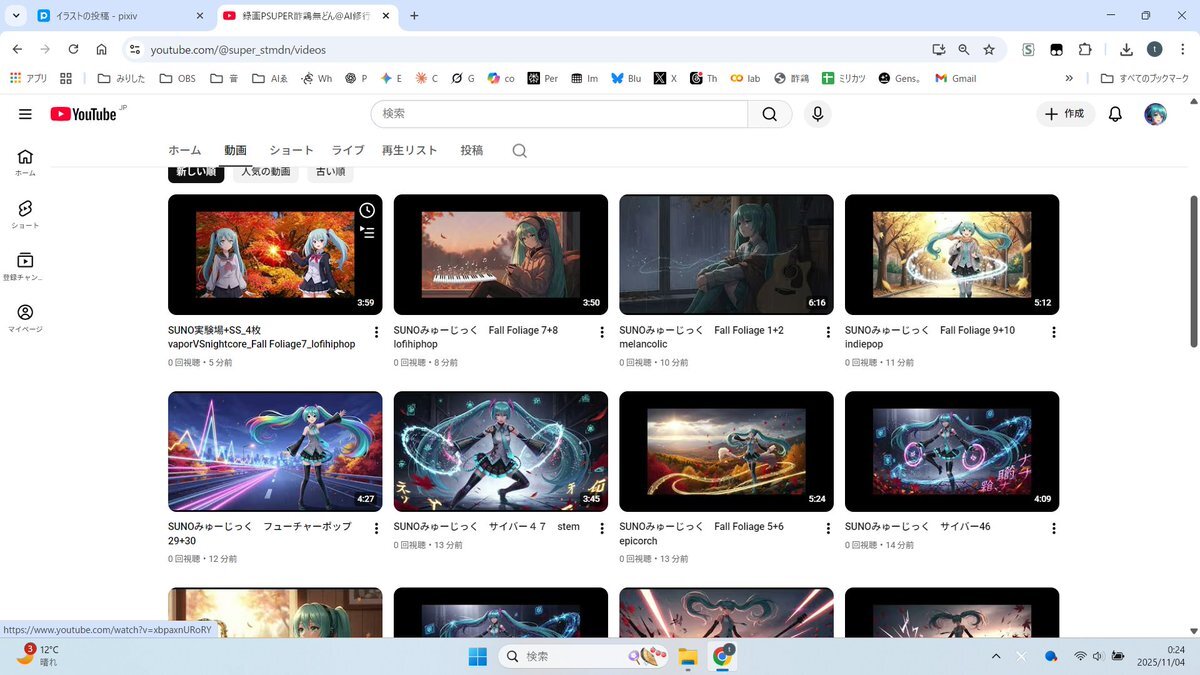Open options menu for サイバー46 video
The width and height of the screenshot is (1200, 675).
coord(1053,528)
